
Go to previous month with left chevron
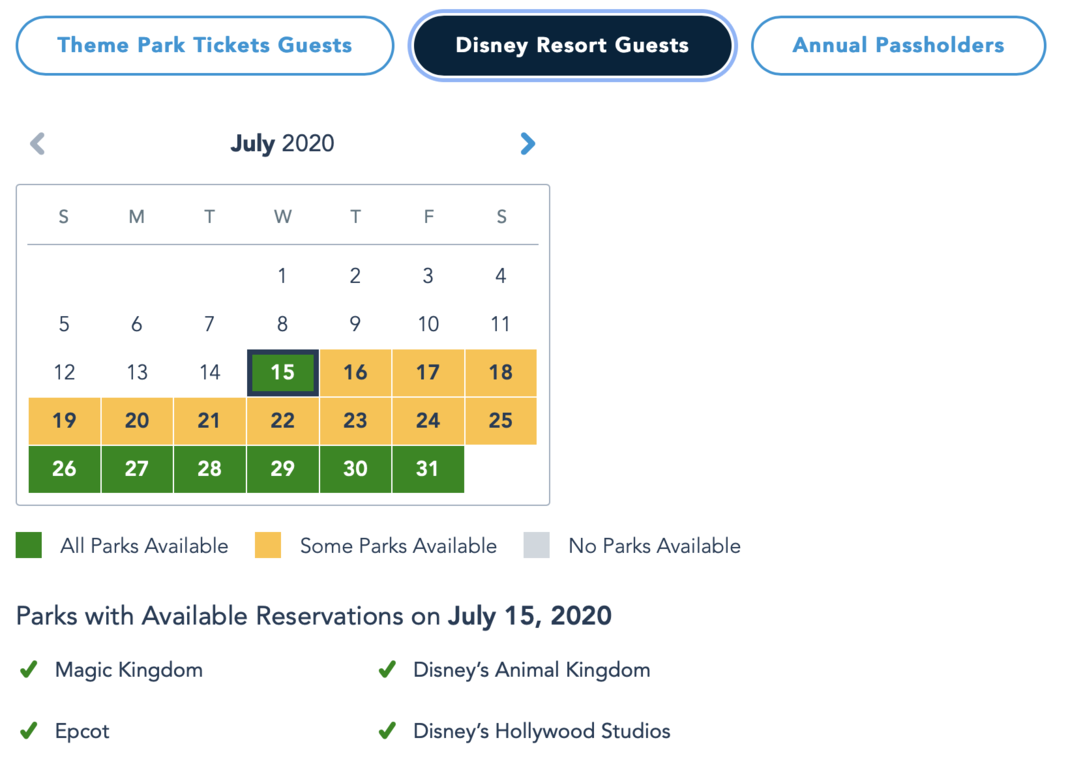(37, 144)
